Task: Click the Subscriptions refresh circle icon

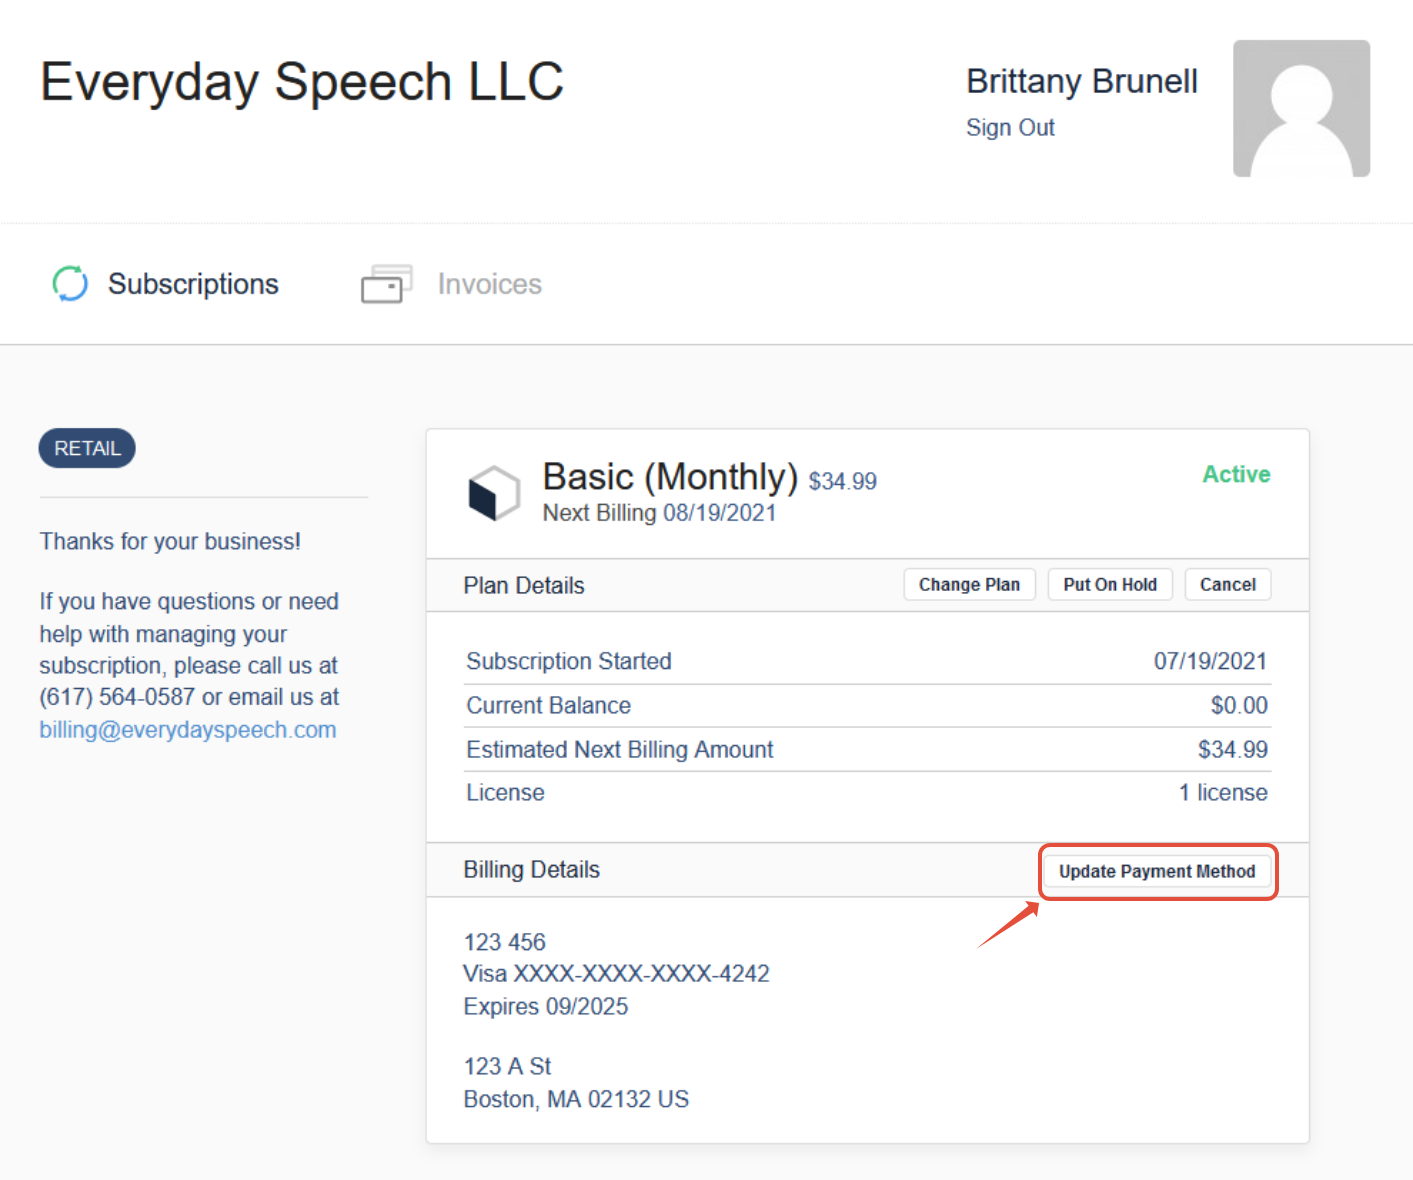Action: click(70, 284)
